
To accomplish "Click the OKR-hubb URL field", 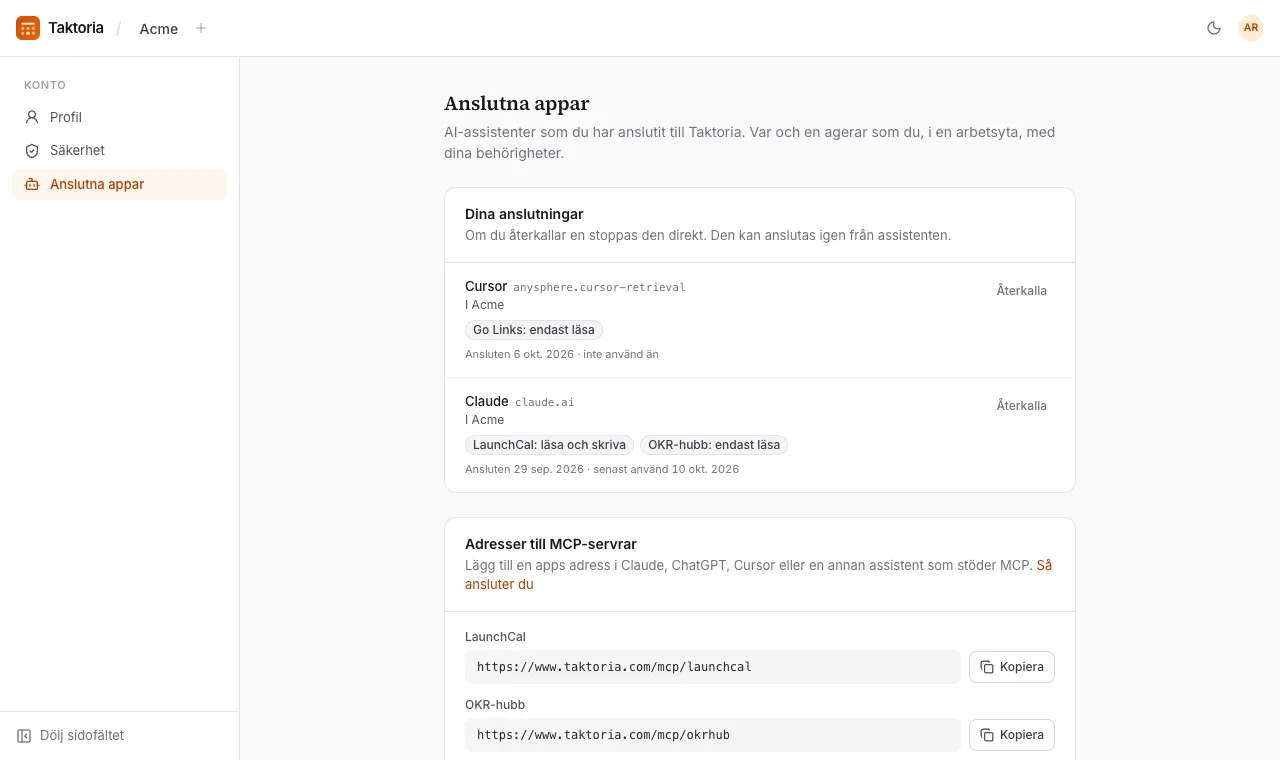I will pyautogui.click(x=713, y=735).
